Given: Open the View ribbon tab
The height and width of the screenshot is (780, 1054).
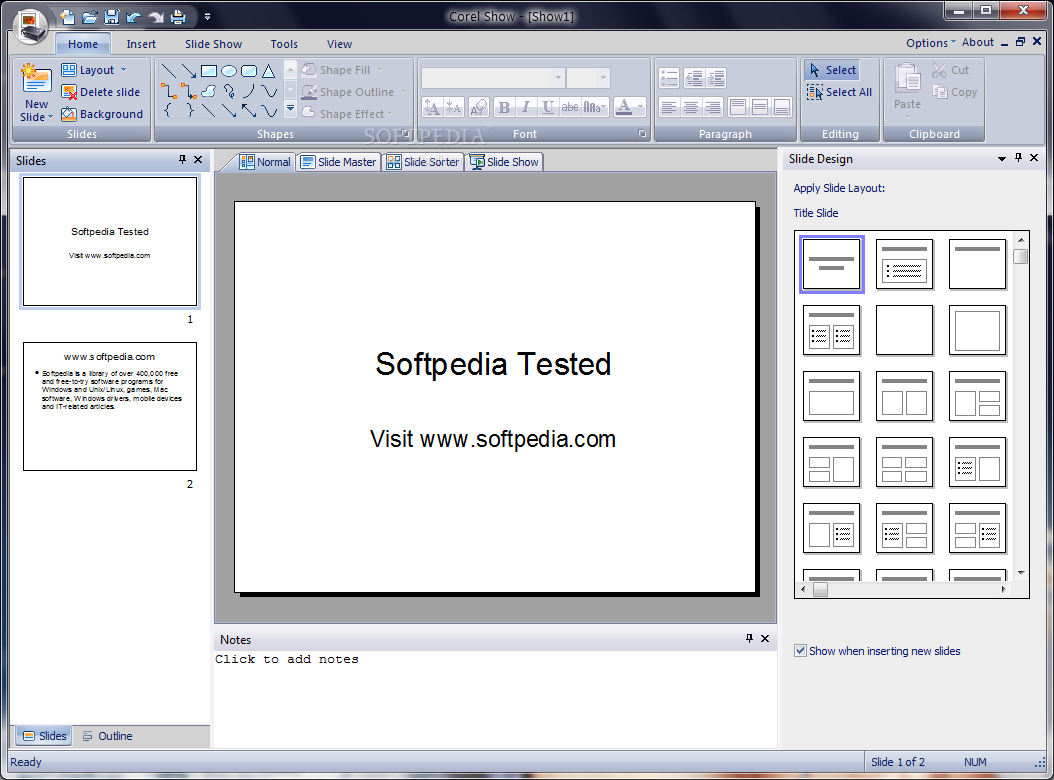Looking at the screenshot, I should coord(339,44).
